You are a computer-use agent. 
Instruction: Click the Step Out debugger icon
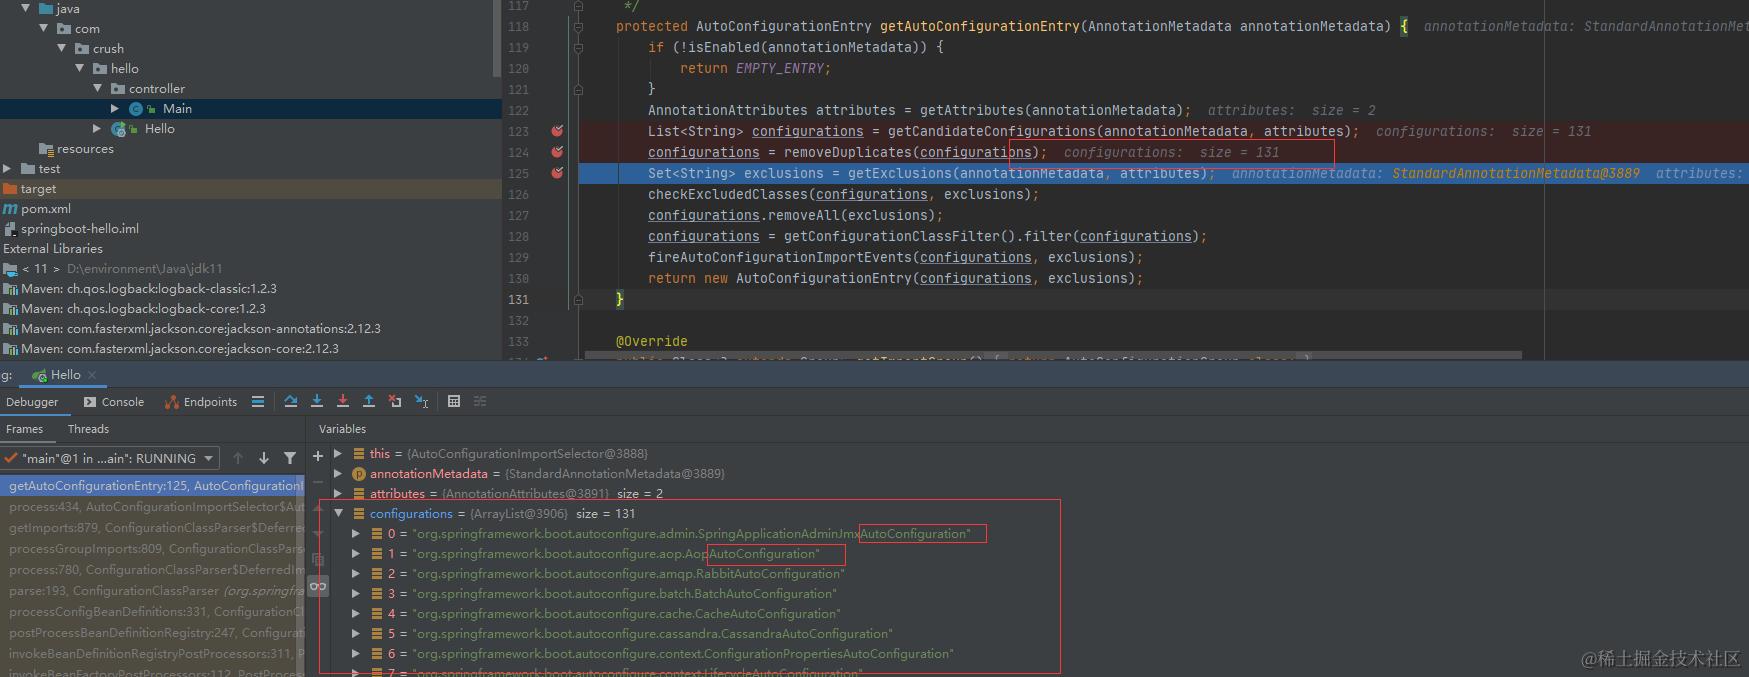point(369,401)
